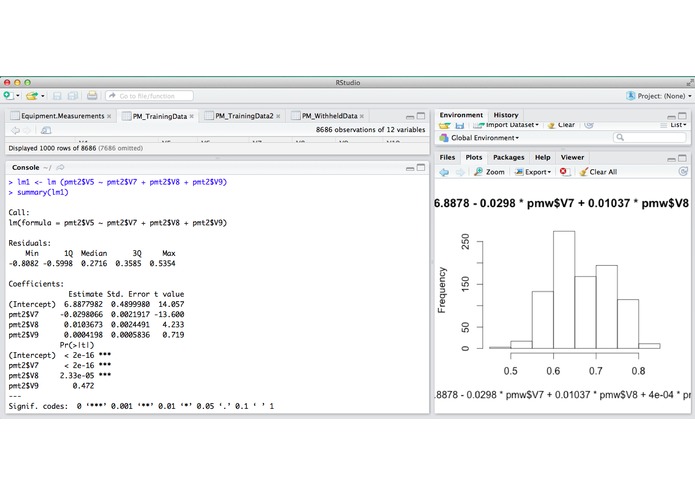Expand the recent files dropdown arrow

[43, 96]
